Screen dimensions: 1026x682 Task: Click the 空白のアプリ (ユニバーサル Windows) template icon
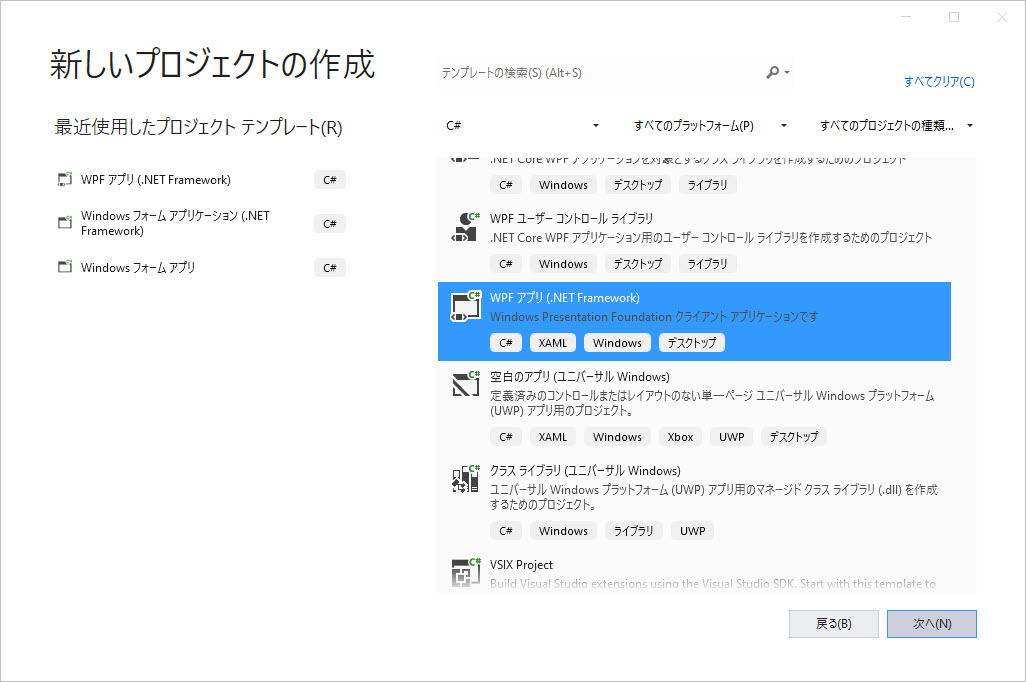pos(462,386)
